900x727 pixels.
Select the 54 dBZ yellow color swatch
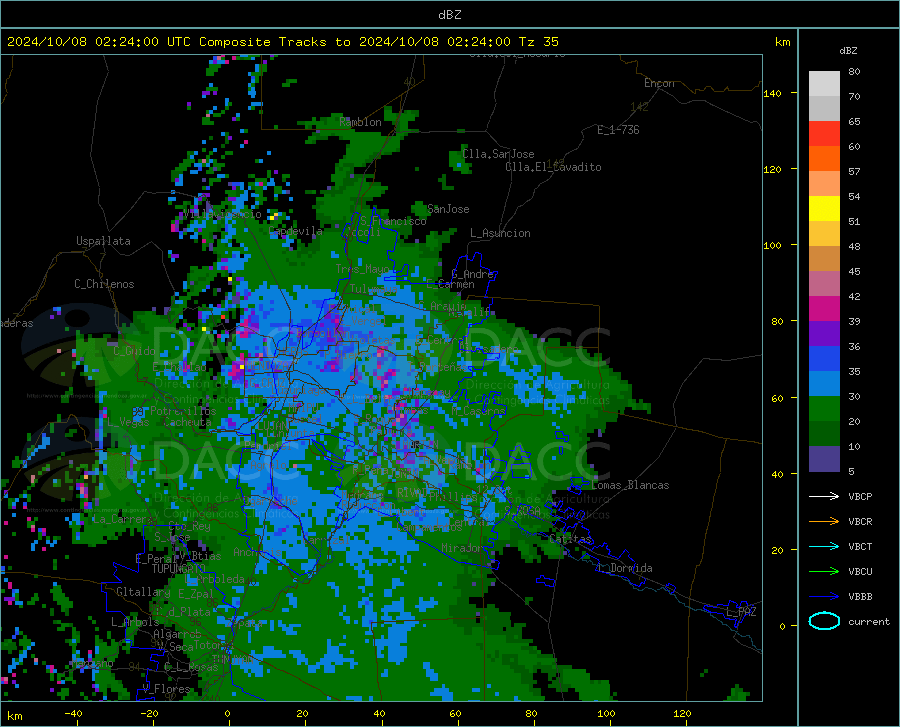tap(824, 209)
